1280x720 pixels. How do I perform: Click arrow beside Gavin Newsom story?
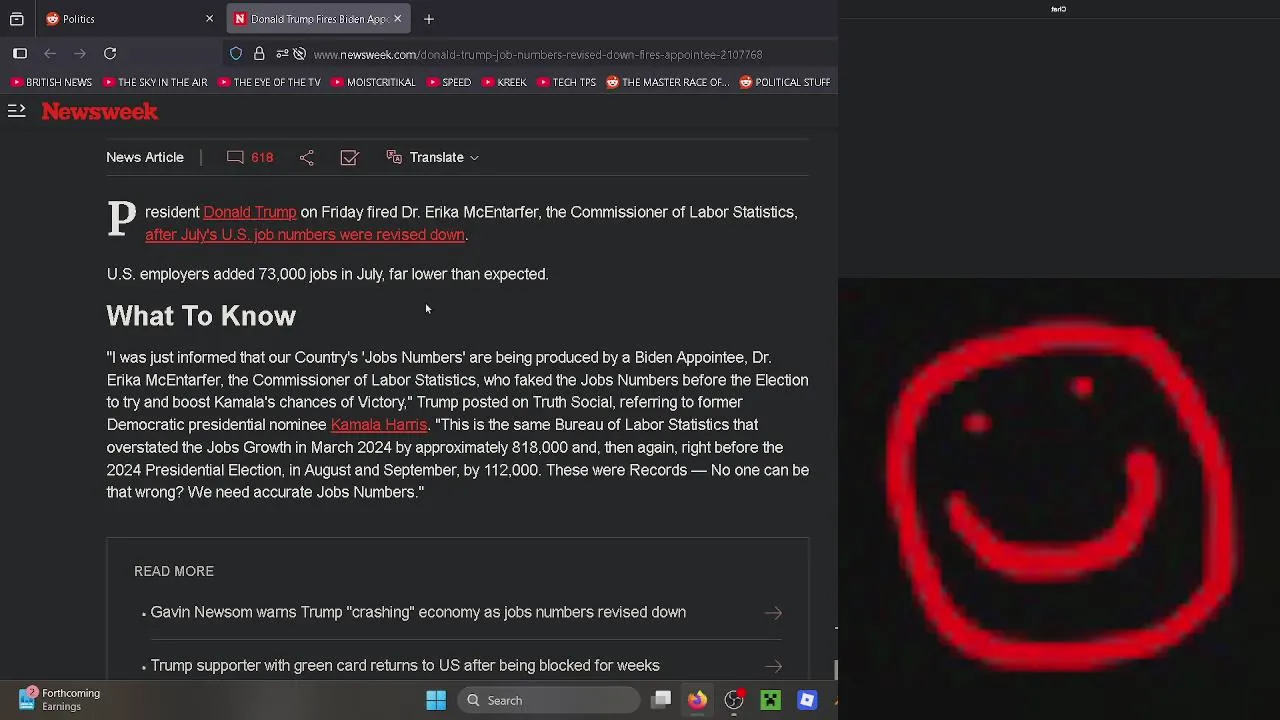click(x=773, y=613)
